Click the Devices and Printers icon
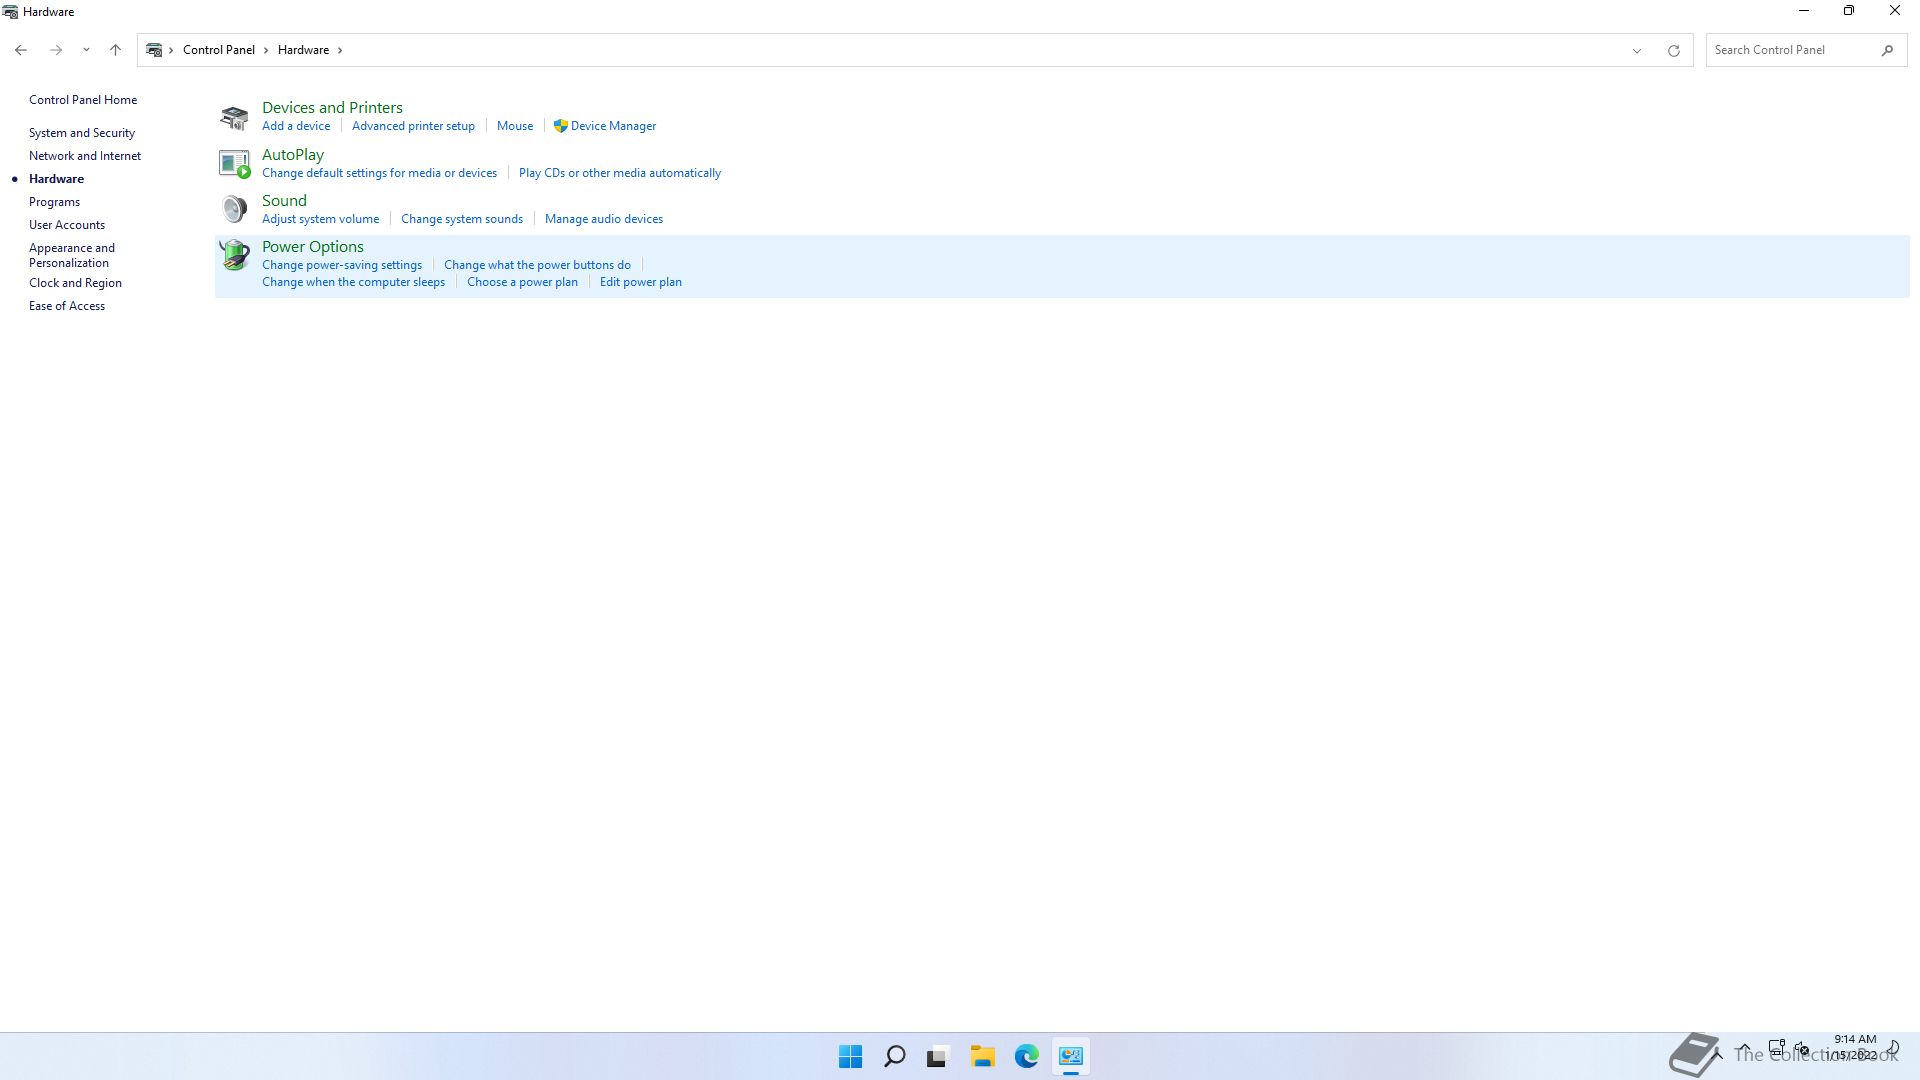Viewport: 1920px width, 1080px height. (234, 117)
